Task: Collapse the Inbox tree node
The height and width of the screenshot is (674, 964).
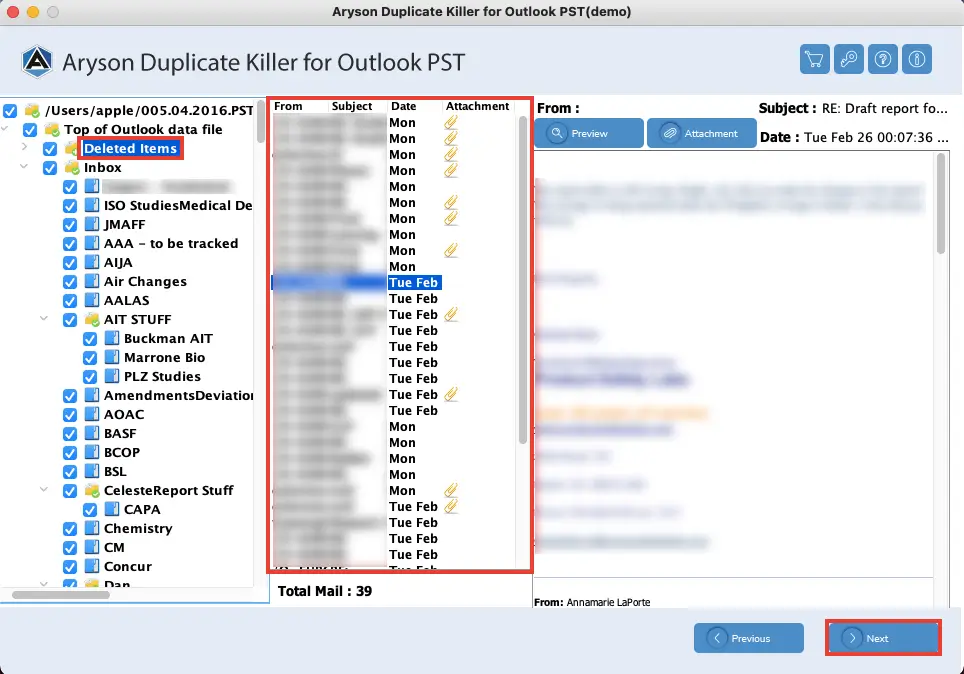Action: [25, 167]
